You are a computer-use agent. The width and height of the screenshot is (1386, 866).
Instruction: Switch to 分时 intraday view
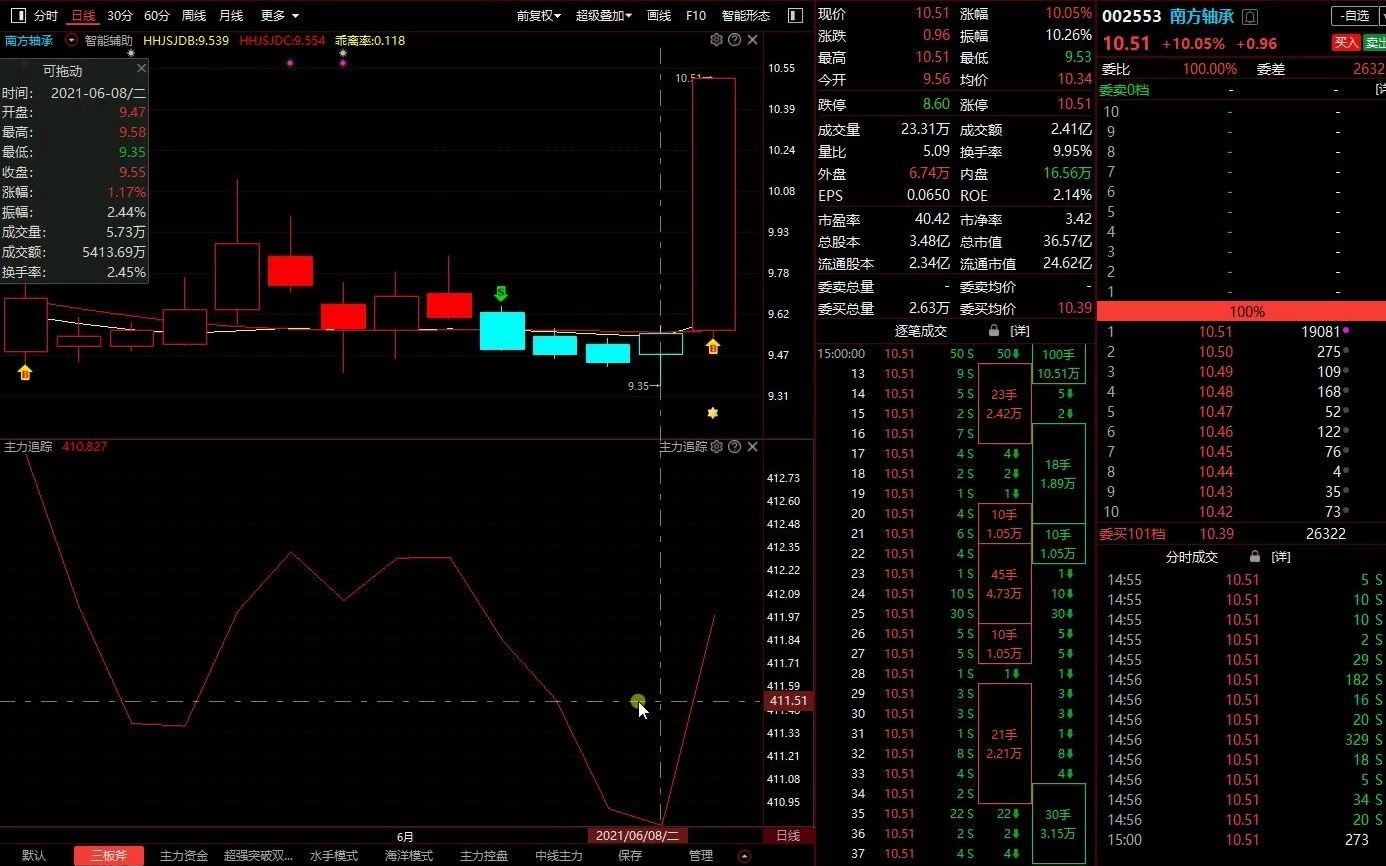[x=46, y=15]
